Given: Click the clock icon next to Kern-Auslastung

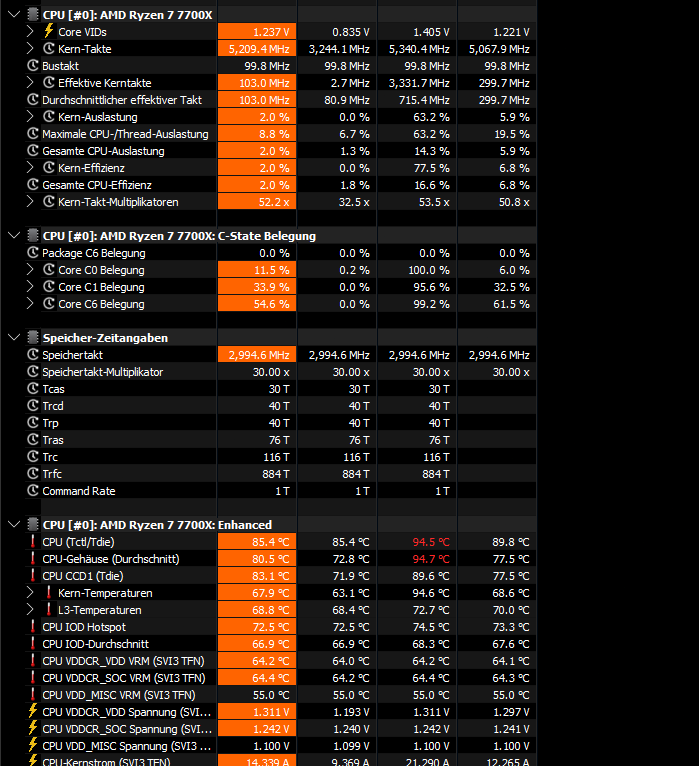Looking at the screenshot, I should 49,116.
